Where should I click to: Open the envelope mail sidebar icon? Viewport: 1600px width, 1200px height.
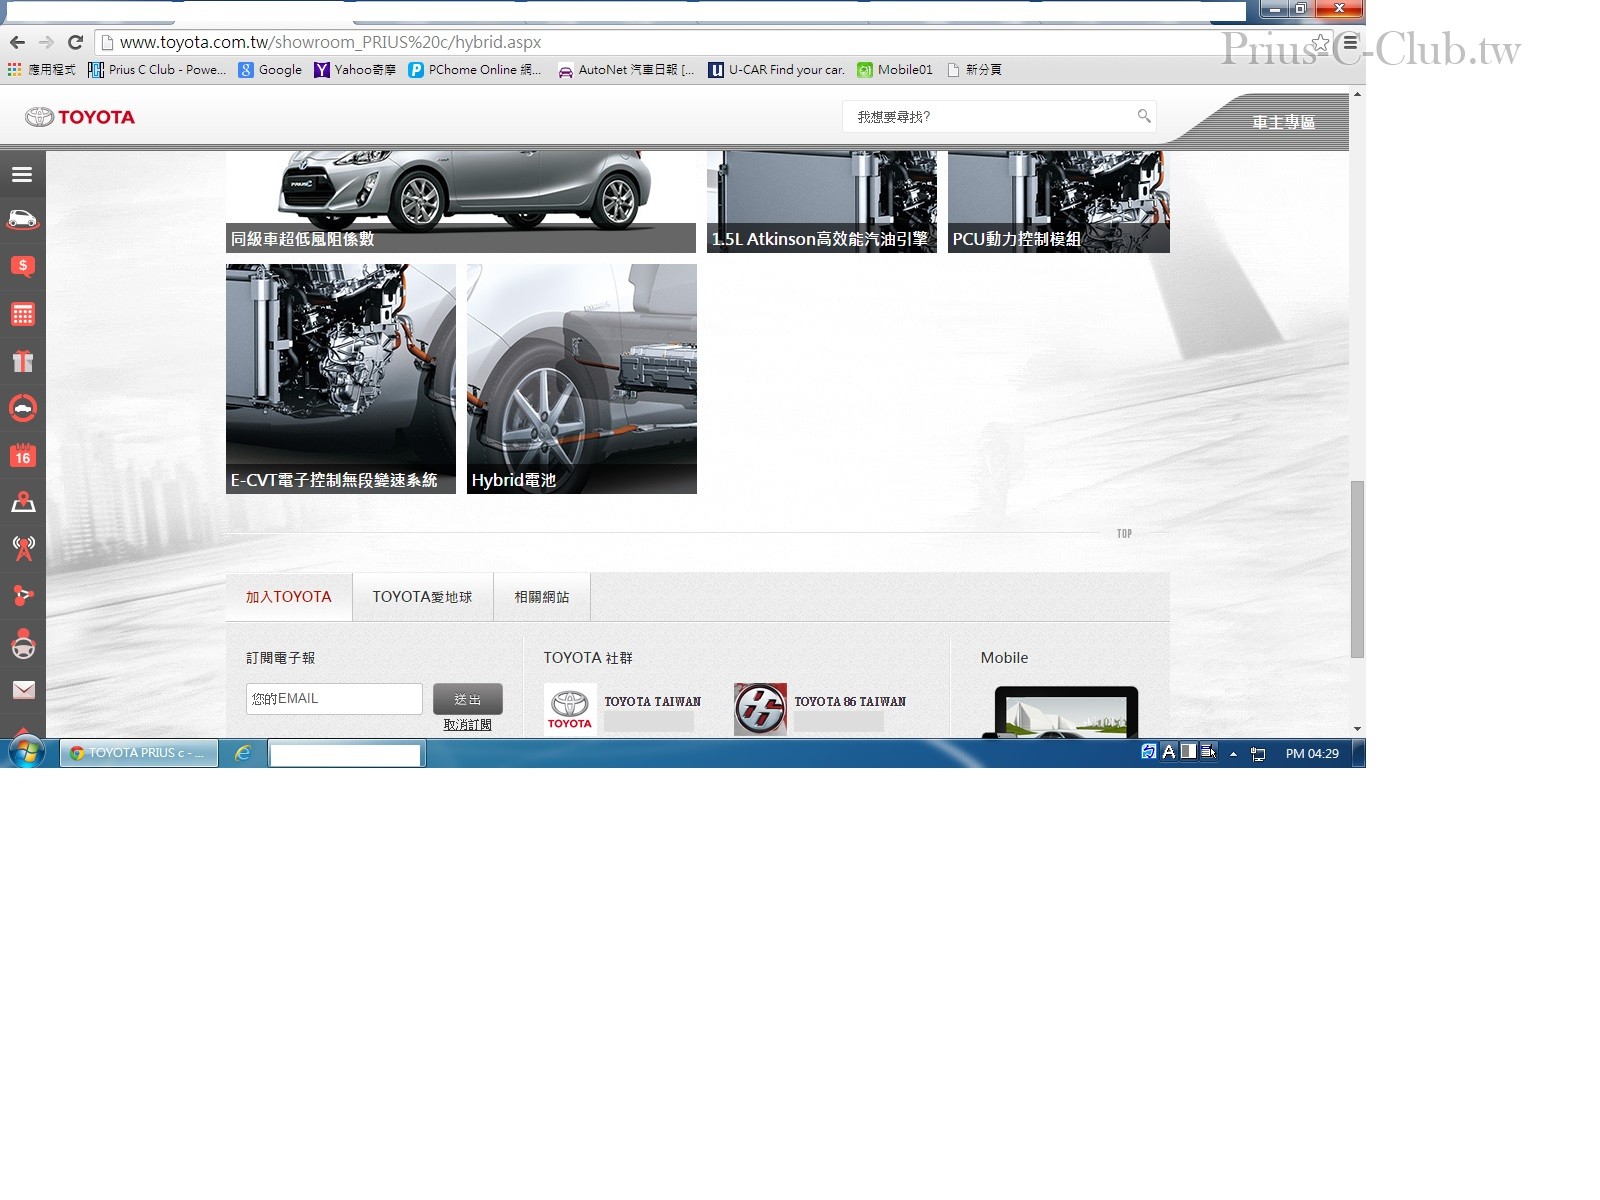click(x=22, y=690)
